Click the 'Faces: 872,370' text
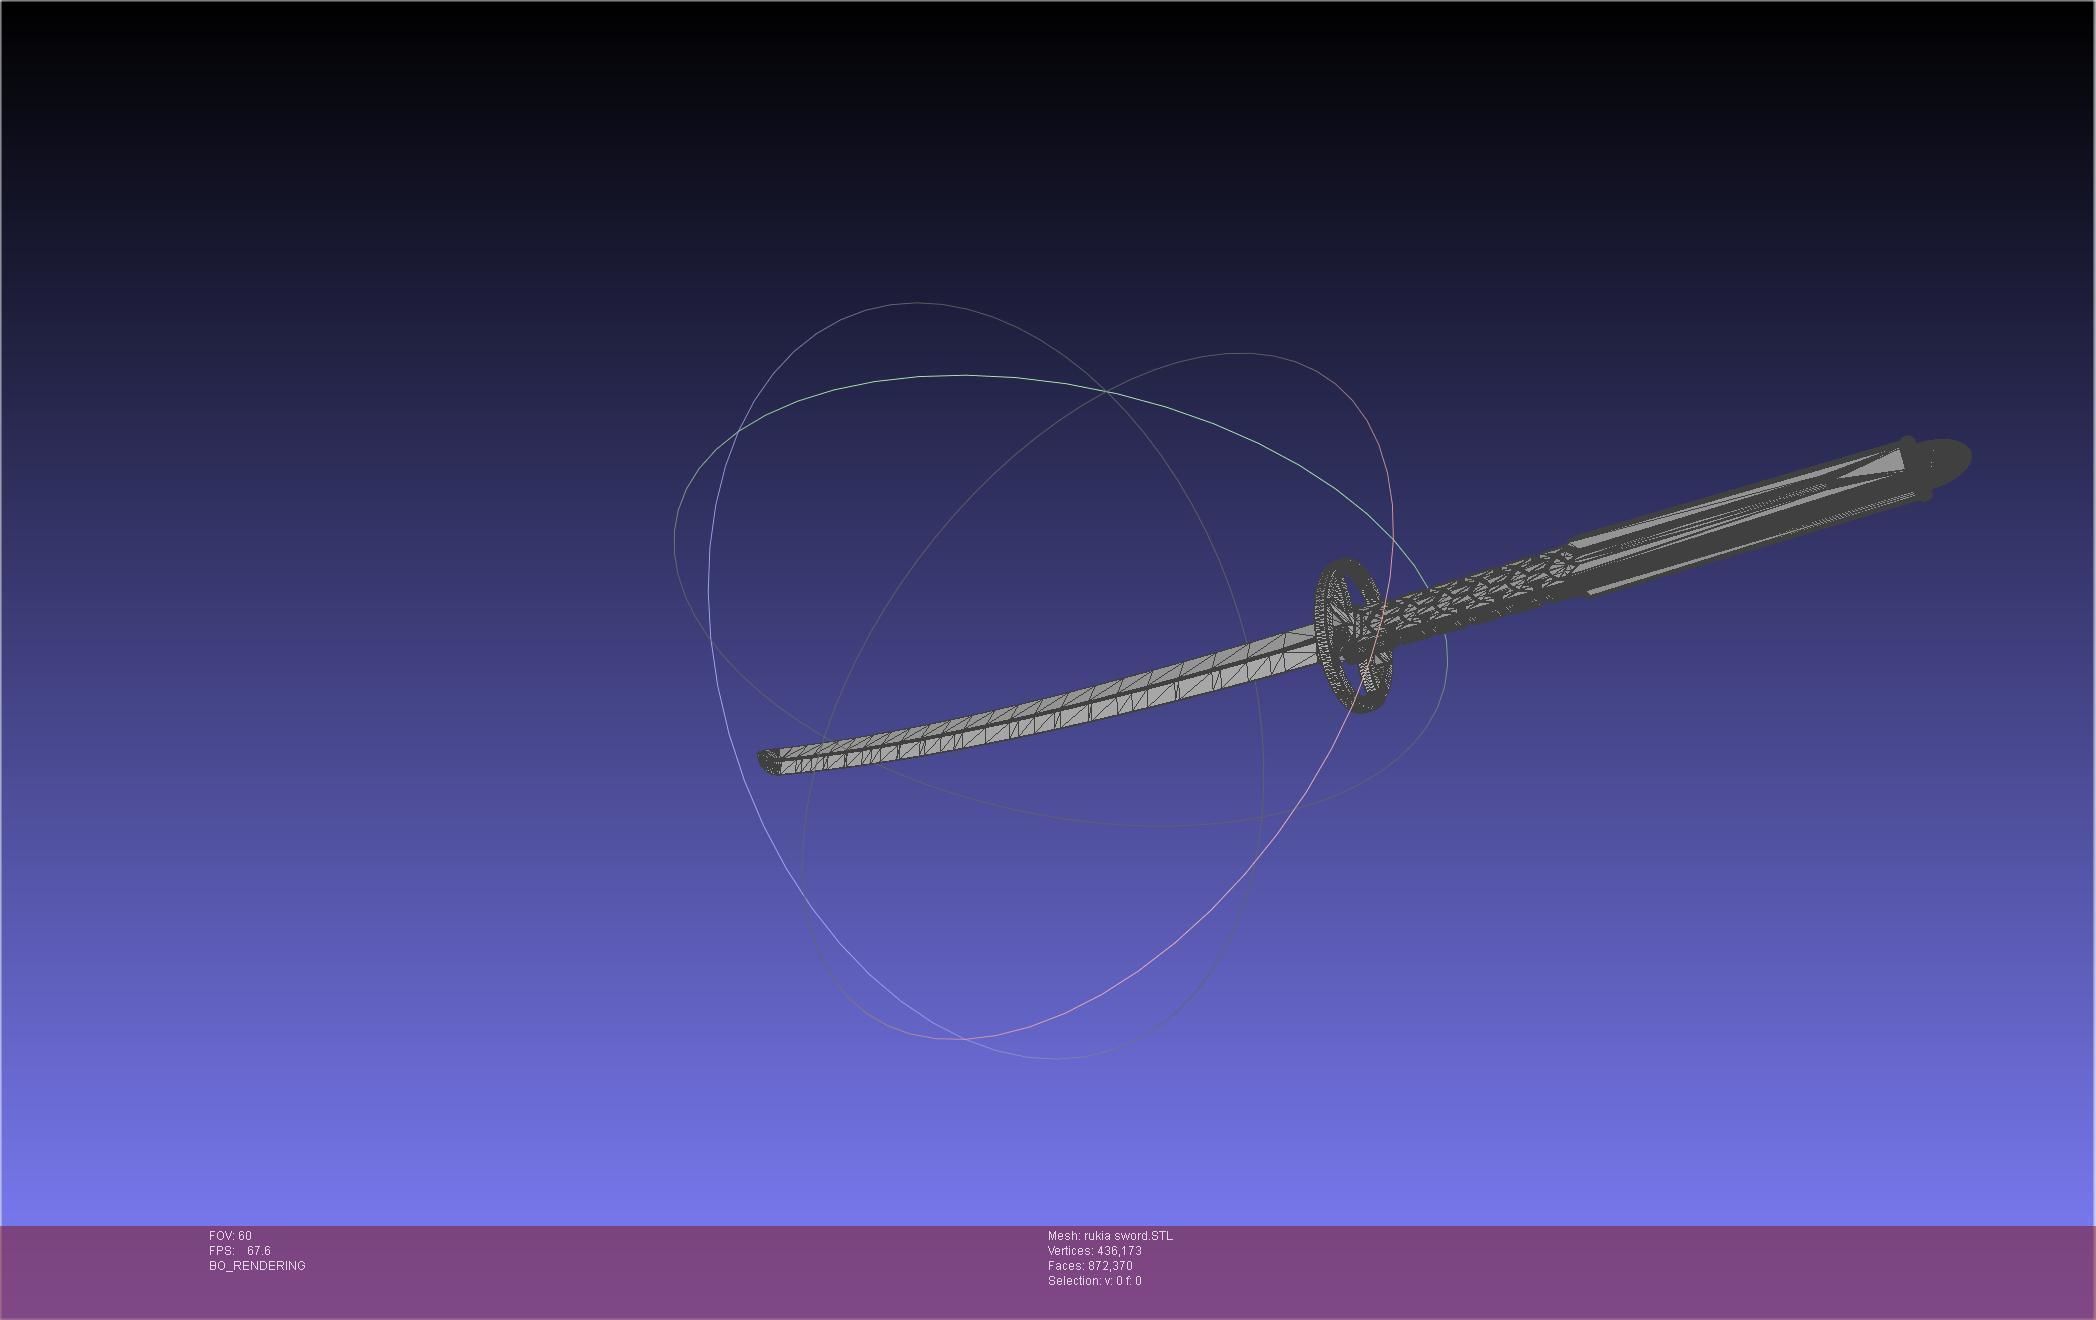 pos(1090,1266)
